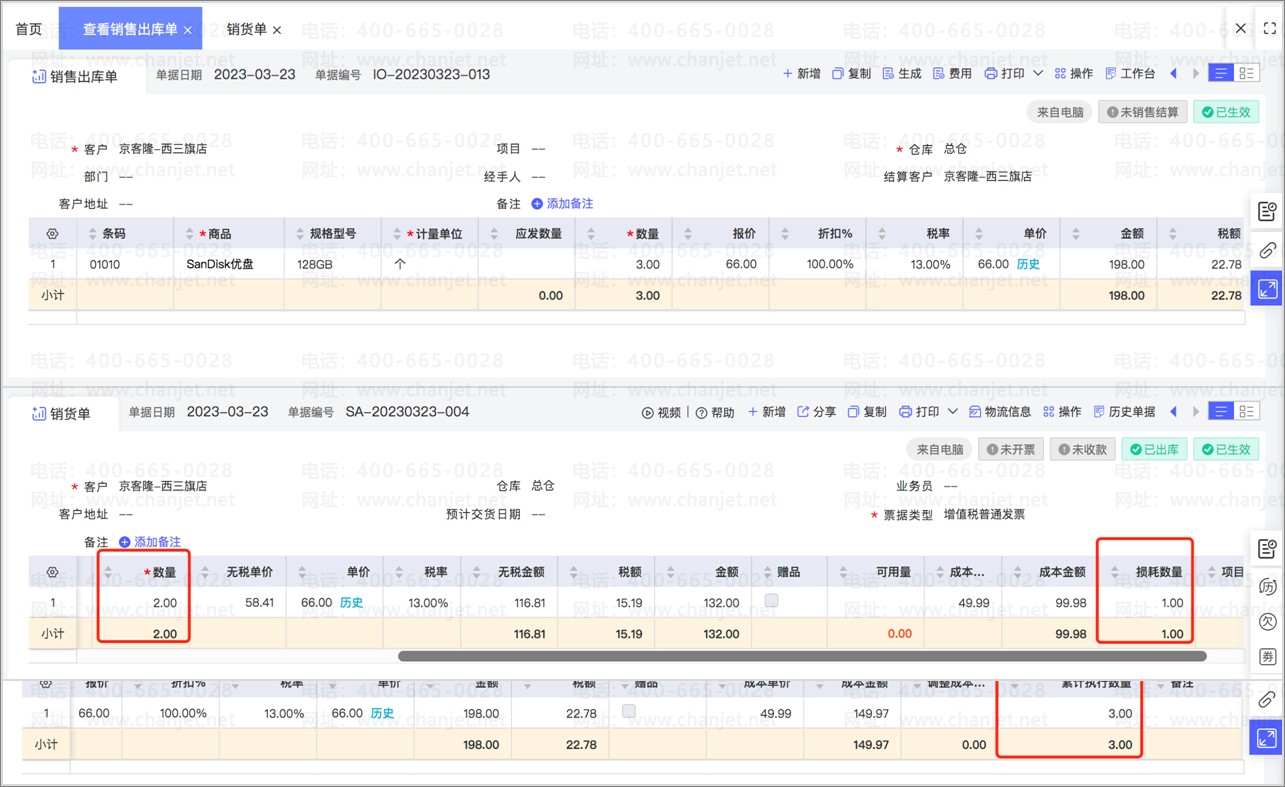This screenshot has height=787, width=1285.
Task: Select the 查看销售出库单 tab
Action: 130,29
